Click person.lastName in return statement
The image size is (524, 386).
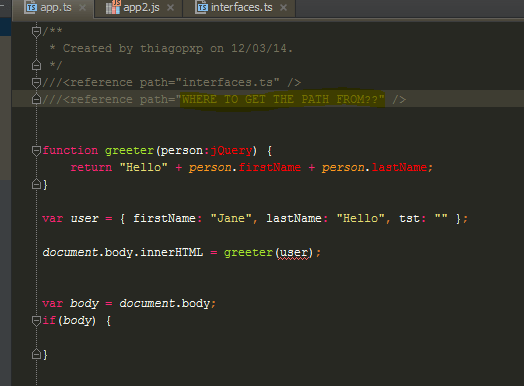pyautogui.click(x=375, y=167)
